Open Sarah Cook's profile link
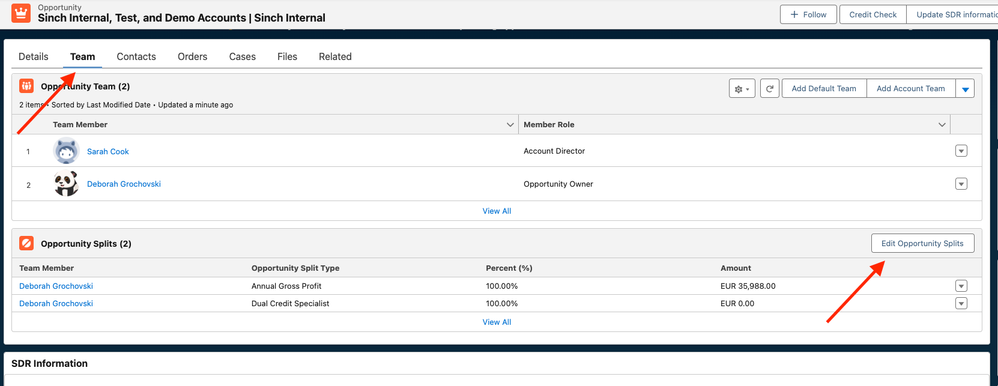Image resolution: width=998 pixels, height=386 pixels. pos(108,152)
